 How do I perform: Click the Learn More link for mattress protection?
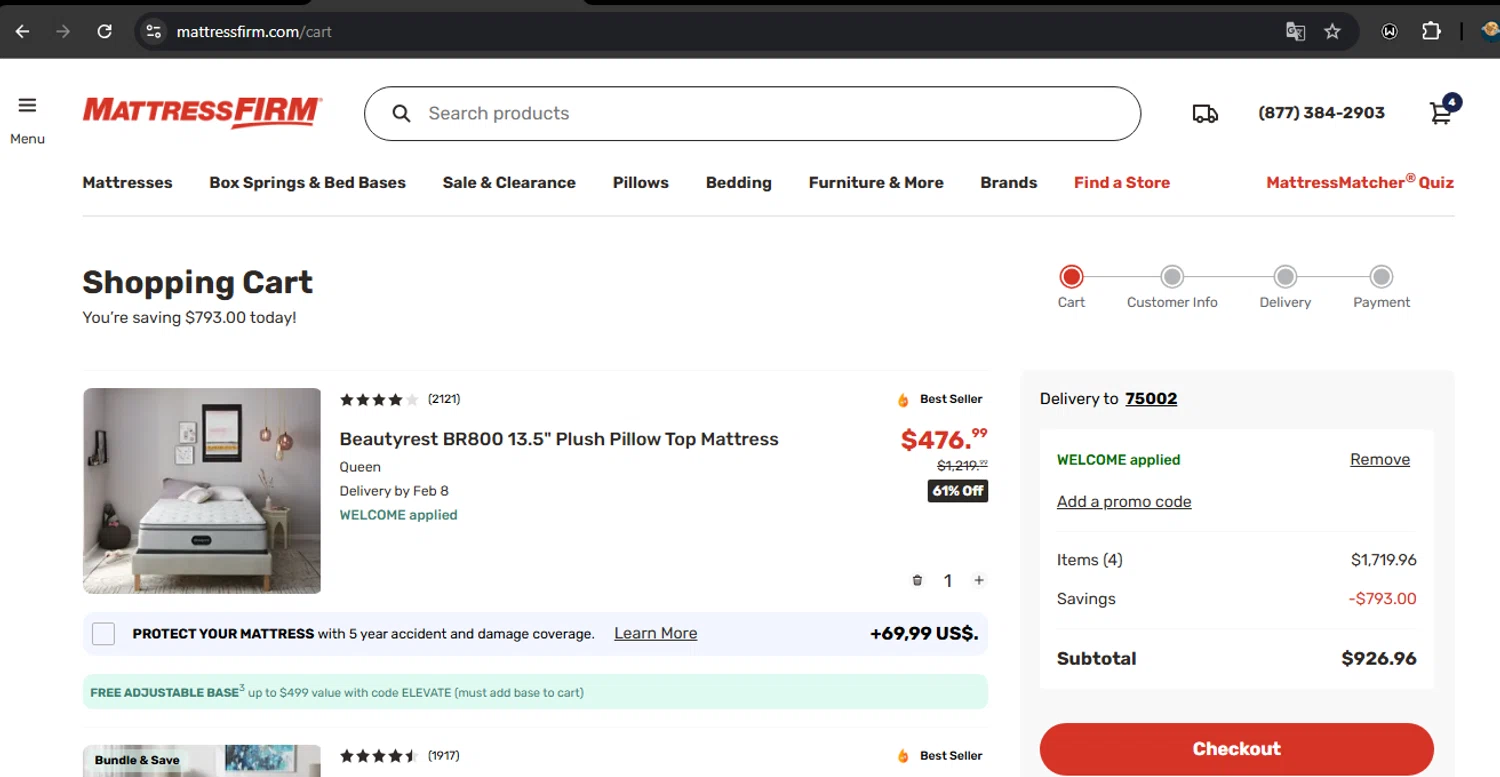pos(655,633)
